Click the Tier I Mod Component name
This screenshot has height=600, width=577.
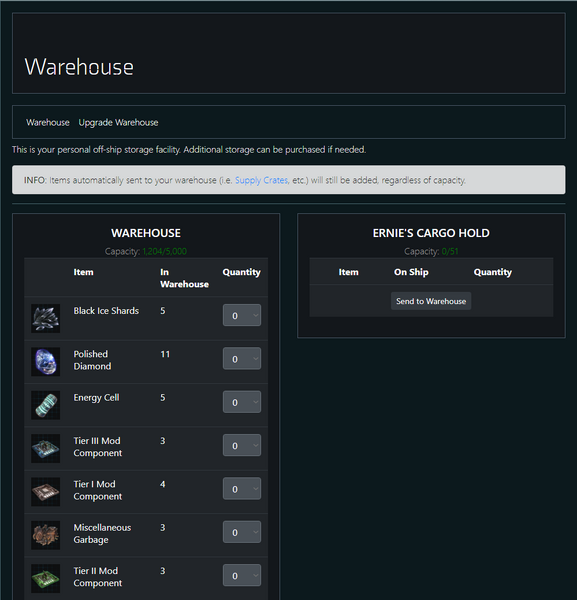(98, 490)
